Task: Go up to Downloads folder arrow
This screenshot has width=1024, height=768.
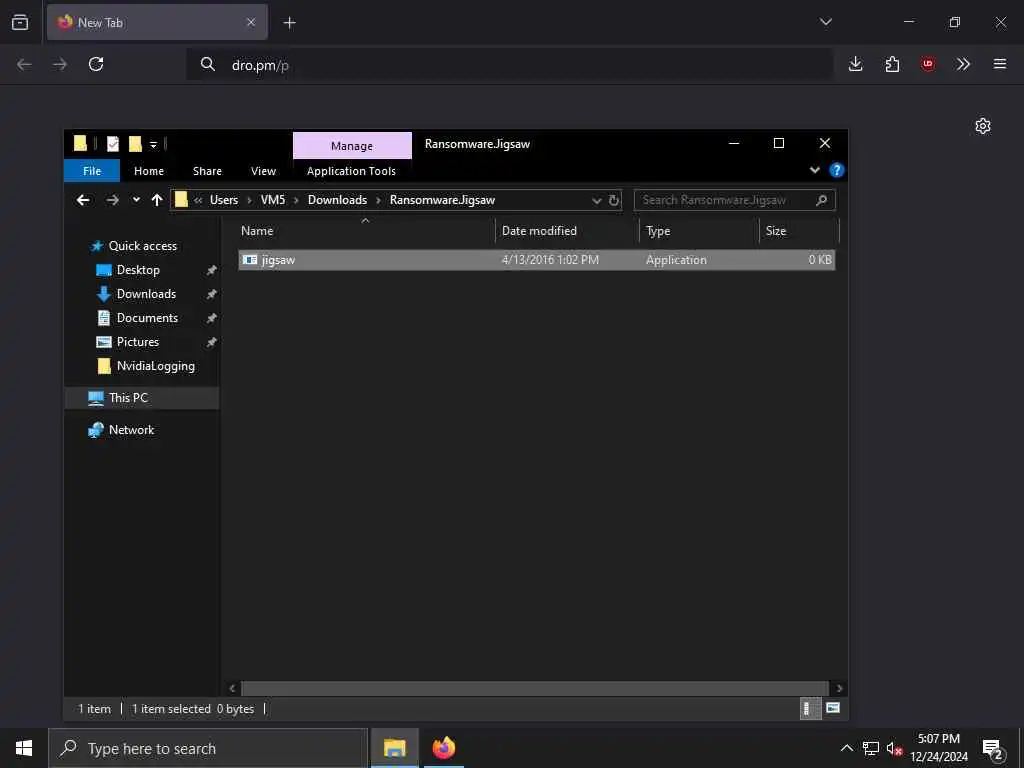Action: [x=157, y=200]
